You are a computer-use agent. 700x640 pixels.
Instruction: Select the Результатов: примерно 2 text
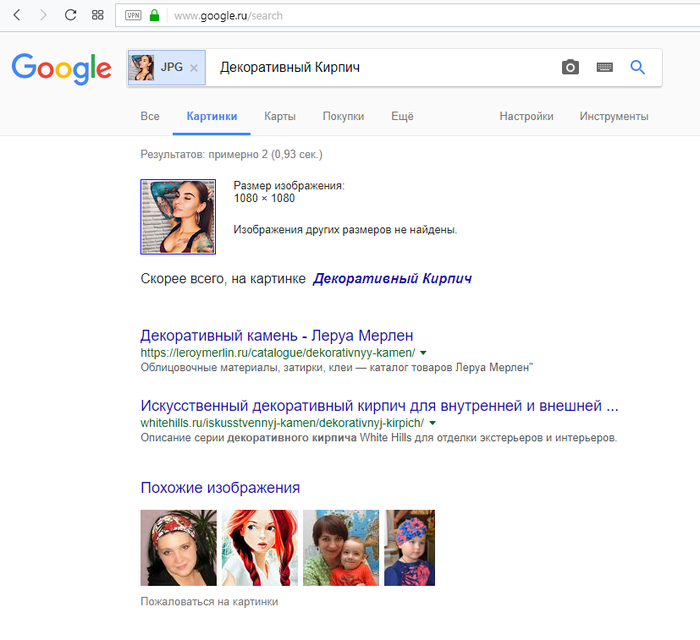coord(231,154)
